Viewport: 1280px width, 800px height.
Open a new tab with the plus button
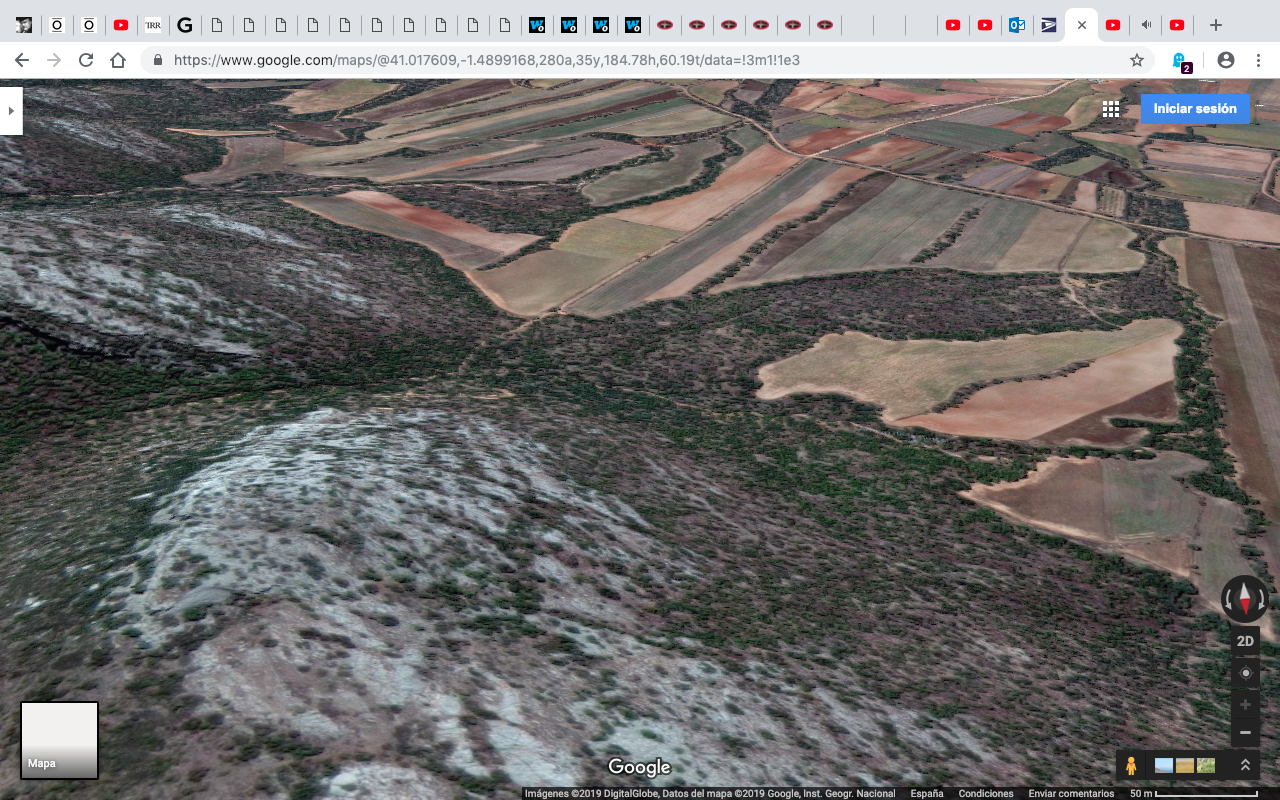1215,25
